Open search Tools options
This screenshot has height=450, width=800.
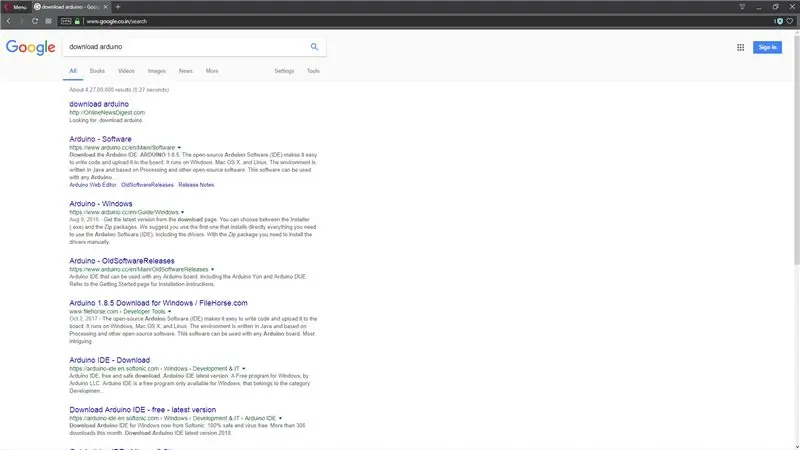313,71
